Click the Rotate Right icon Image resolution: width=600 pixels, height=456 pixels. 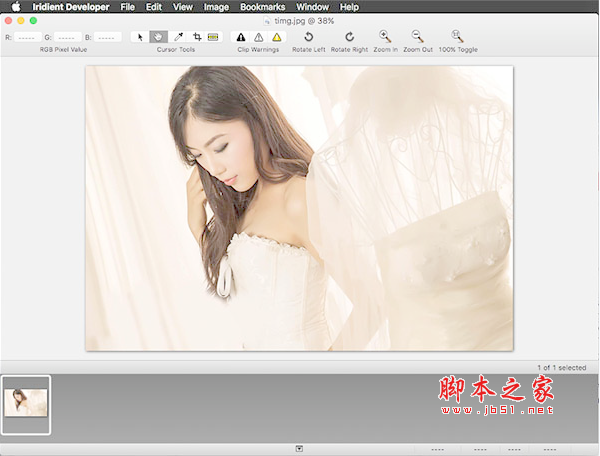[349, 37]
